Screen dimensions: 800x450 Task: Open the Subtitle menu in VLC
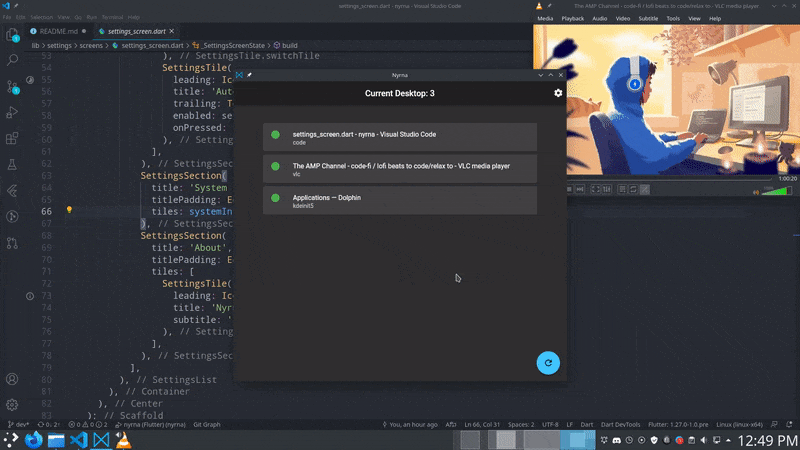(x=648, y=18)
